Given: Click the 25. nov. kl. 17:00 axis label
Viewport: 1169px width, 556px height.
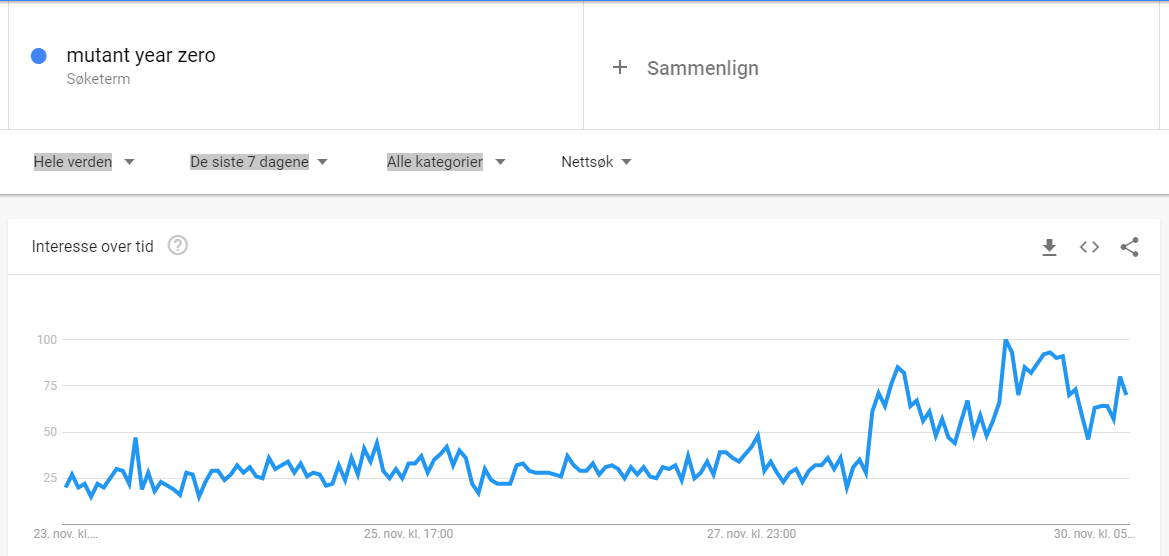Looking at the screenshot, I should (x=408, y=534).
